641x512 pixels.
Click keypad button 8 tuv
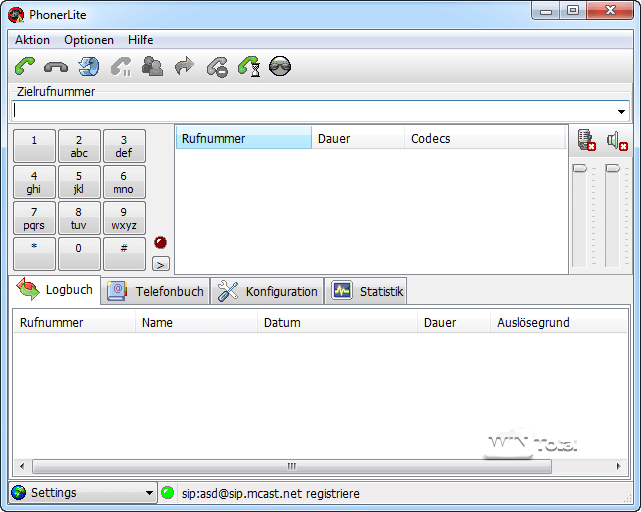coord(79,218)
